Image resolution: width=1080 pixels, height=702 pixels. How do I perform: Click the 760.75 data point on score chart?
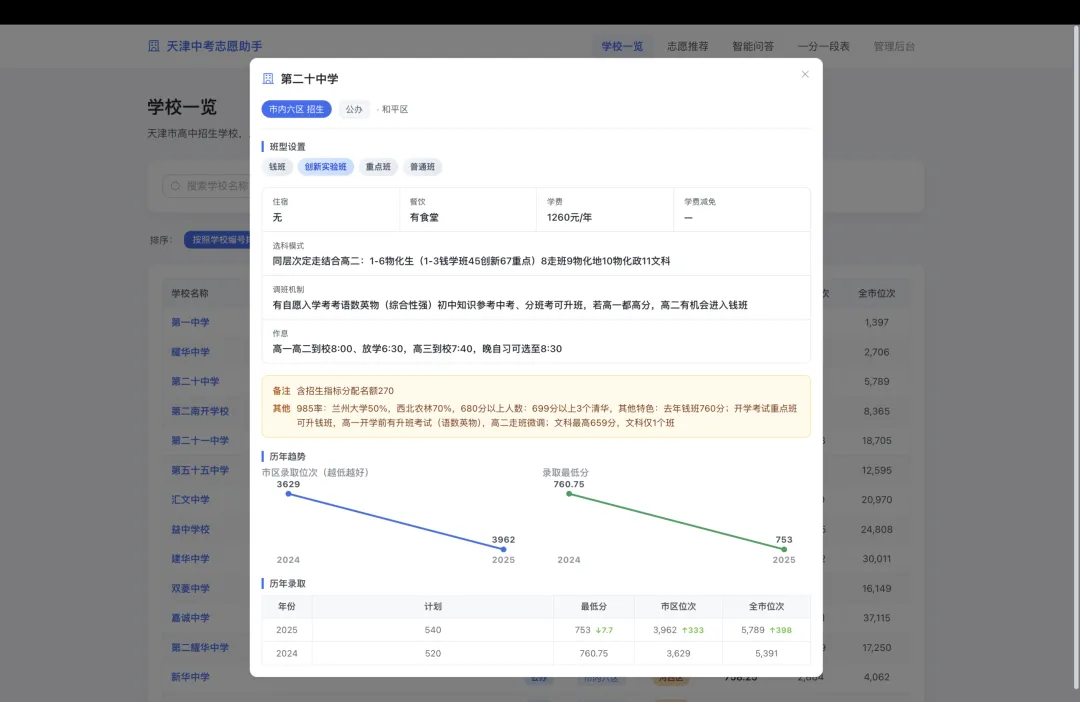(x=569, y=493)
